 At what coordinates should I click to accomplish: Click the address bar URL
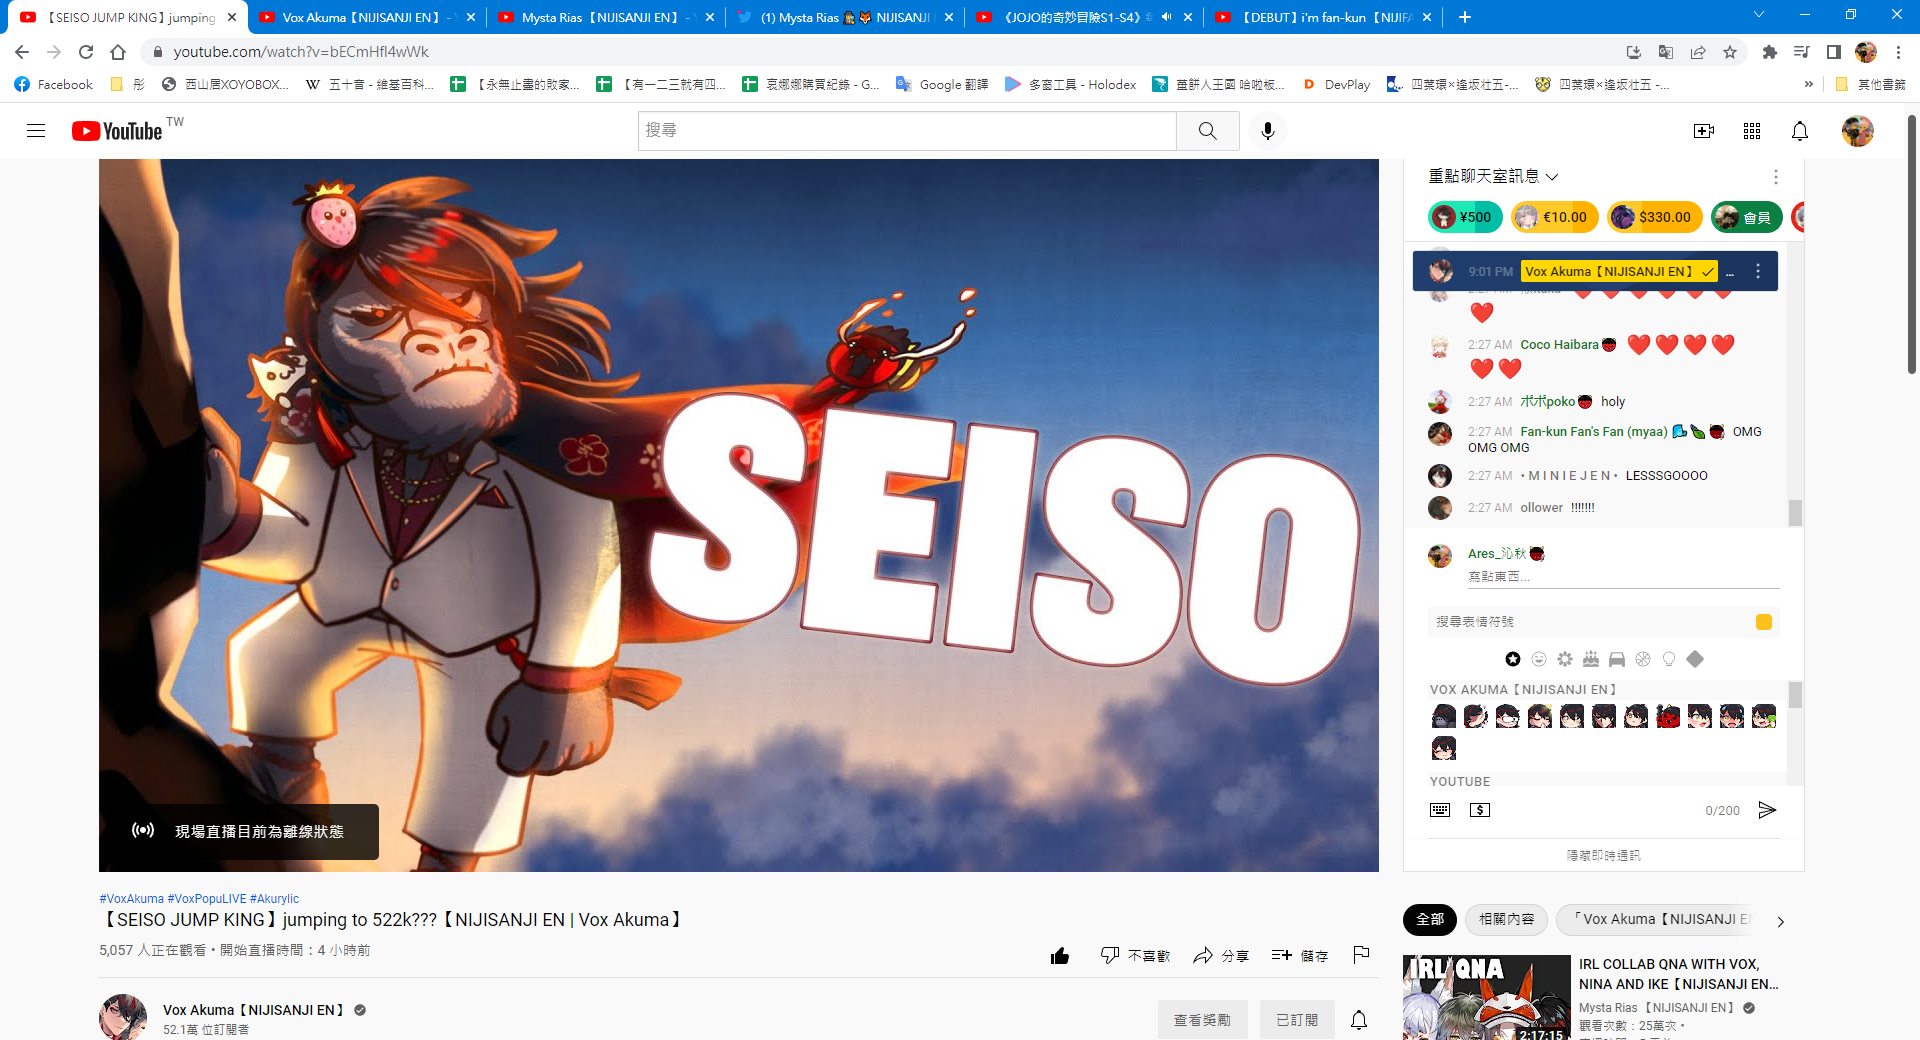coord(301,52)
